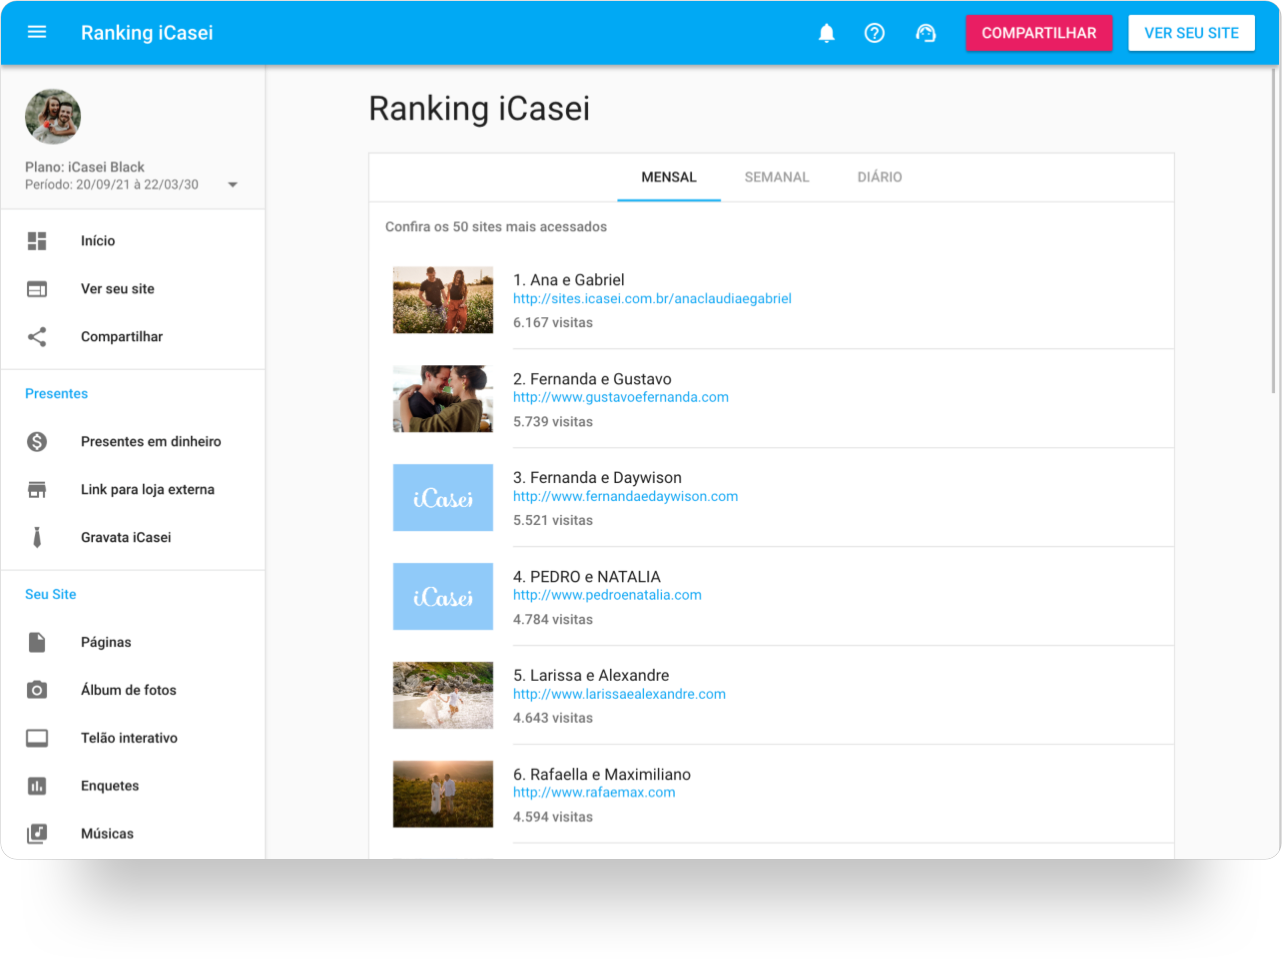Open the notifications bell icon

click(x=827, y=33)
